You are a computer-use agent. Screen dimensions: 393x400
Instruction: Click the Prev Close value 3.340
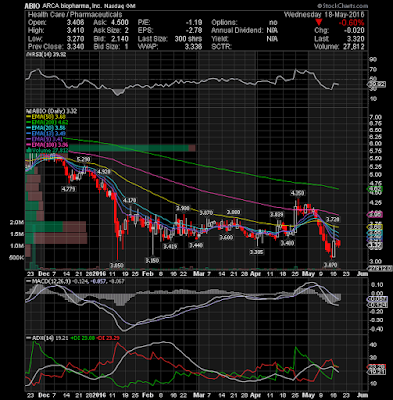pyautogui.click(x=74, y=47)
